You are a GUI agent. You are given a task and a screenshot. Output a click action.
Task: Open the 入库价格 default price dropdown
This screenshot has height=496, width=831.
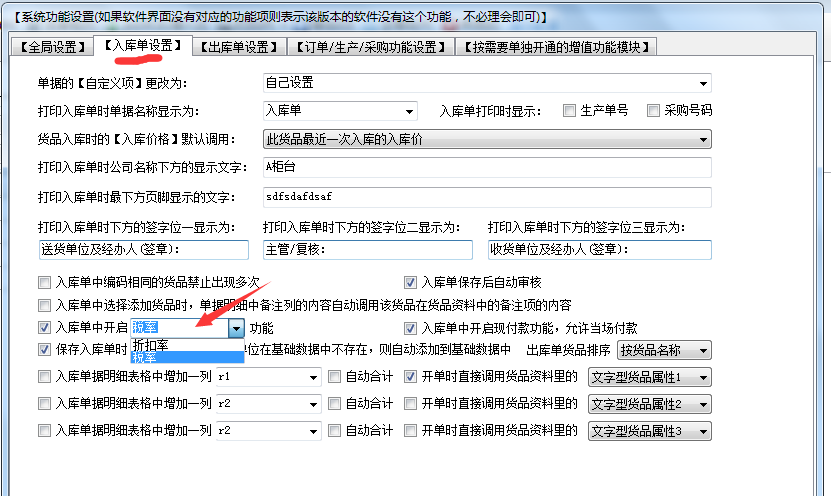[x=704, y=139]
